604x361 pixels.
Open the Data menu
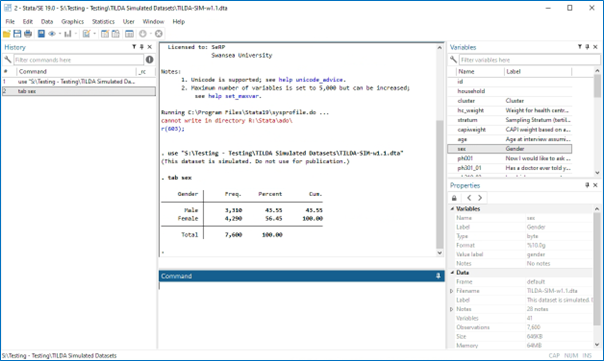[x=47, y=22]
